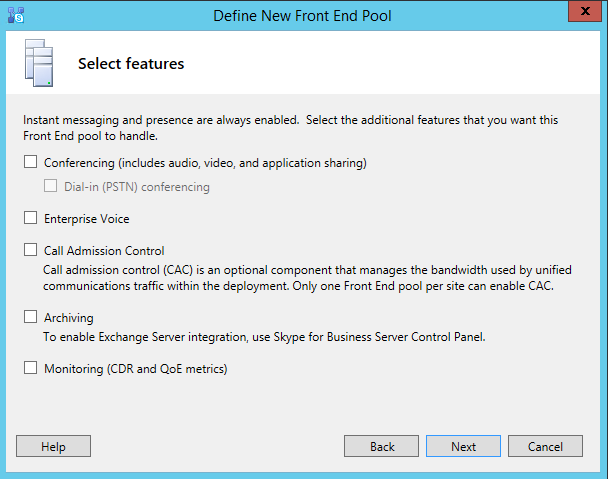Enable the Call Admission Control checkbox
This screenshot has width=608, height=479.
[30, 251]
